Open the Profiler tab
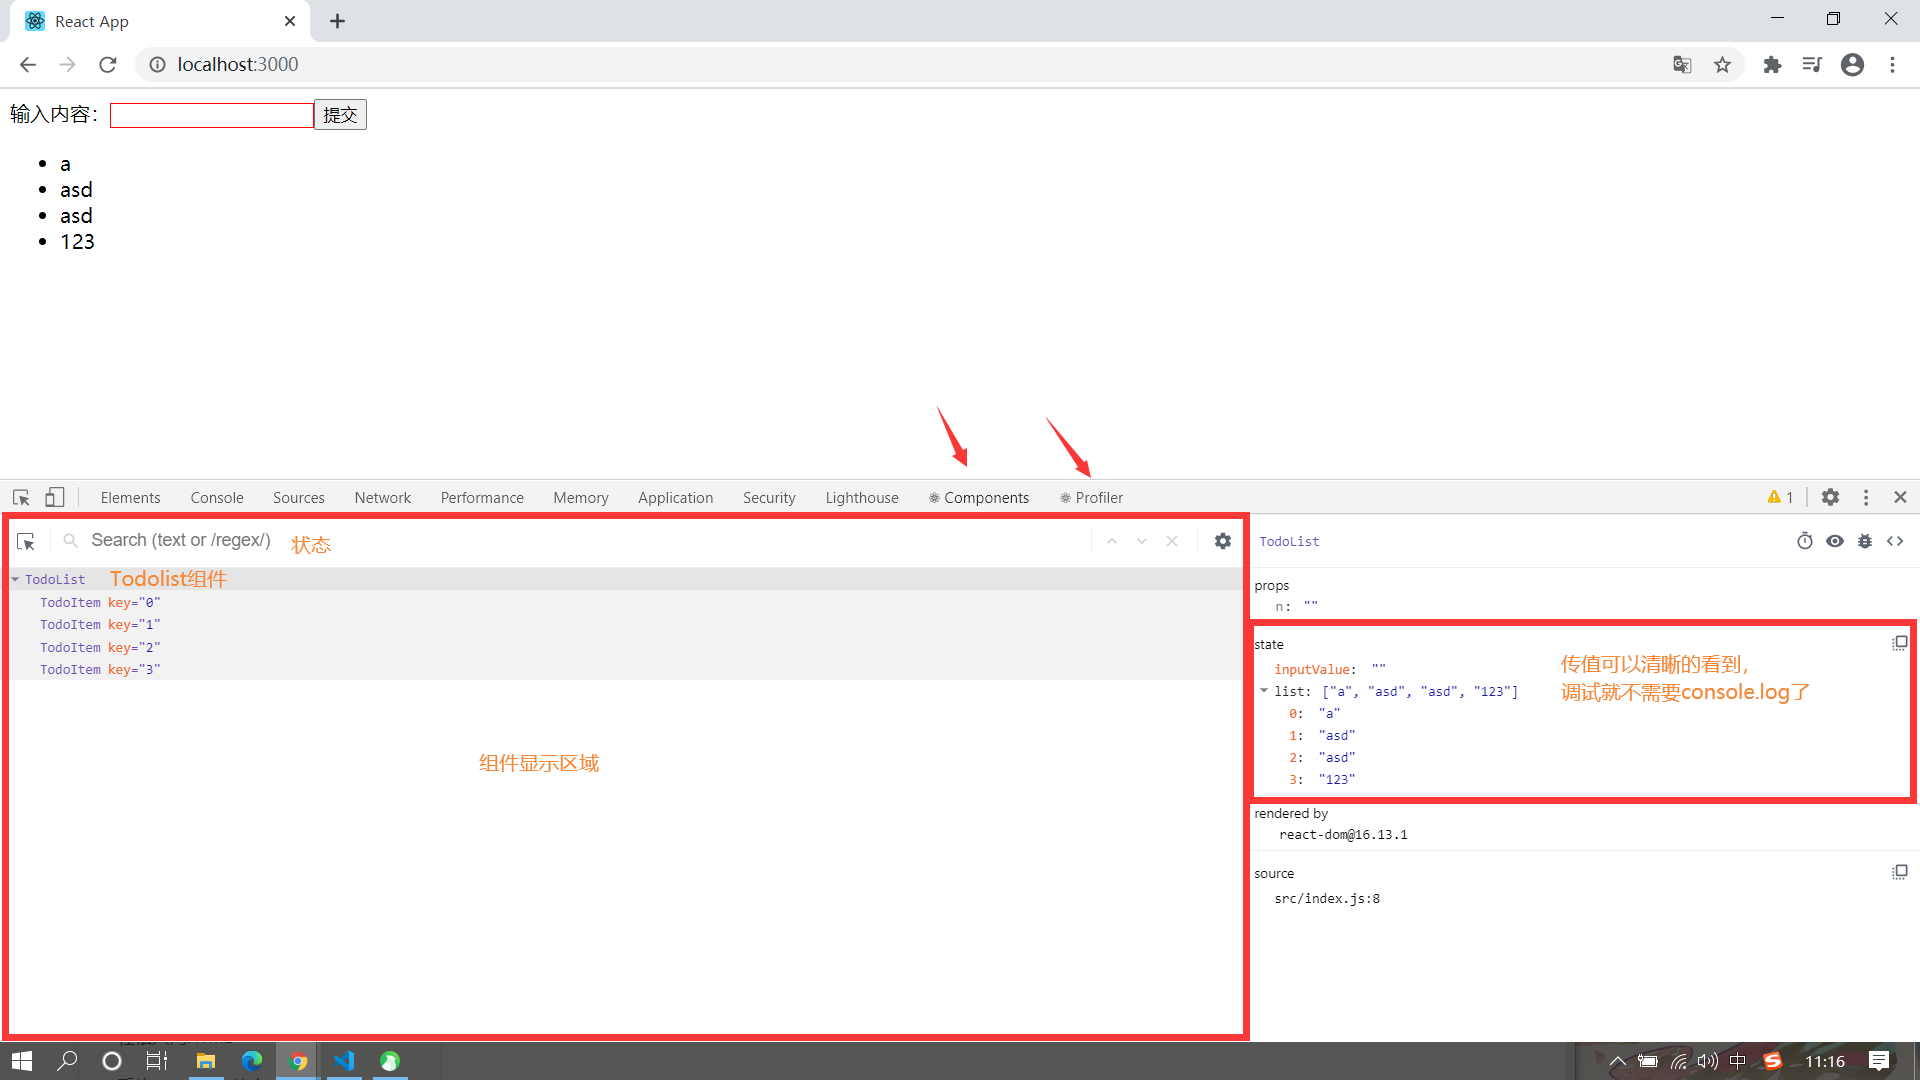The image size is (1920, 1080). [1090, 497]
